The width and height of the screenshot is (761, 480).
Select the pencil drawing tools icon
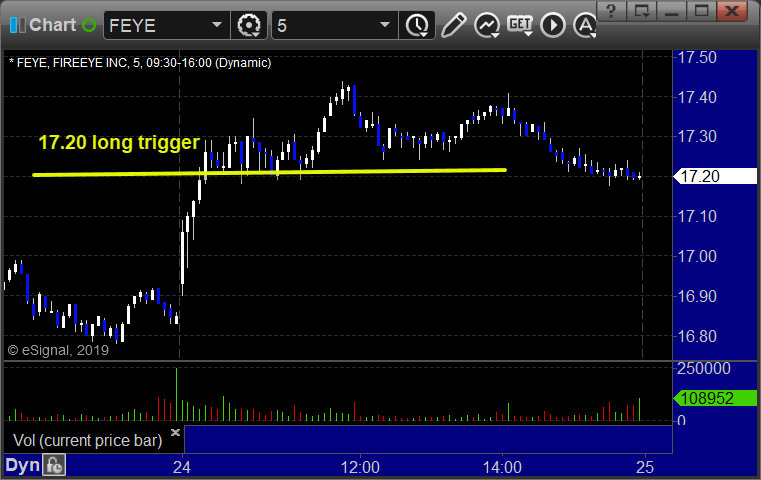[453, 25]
